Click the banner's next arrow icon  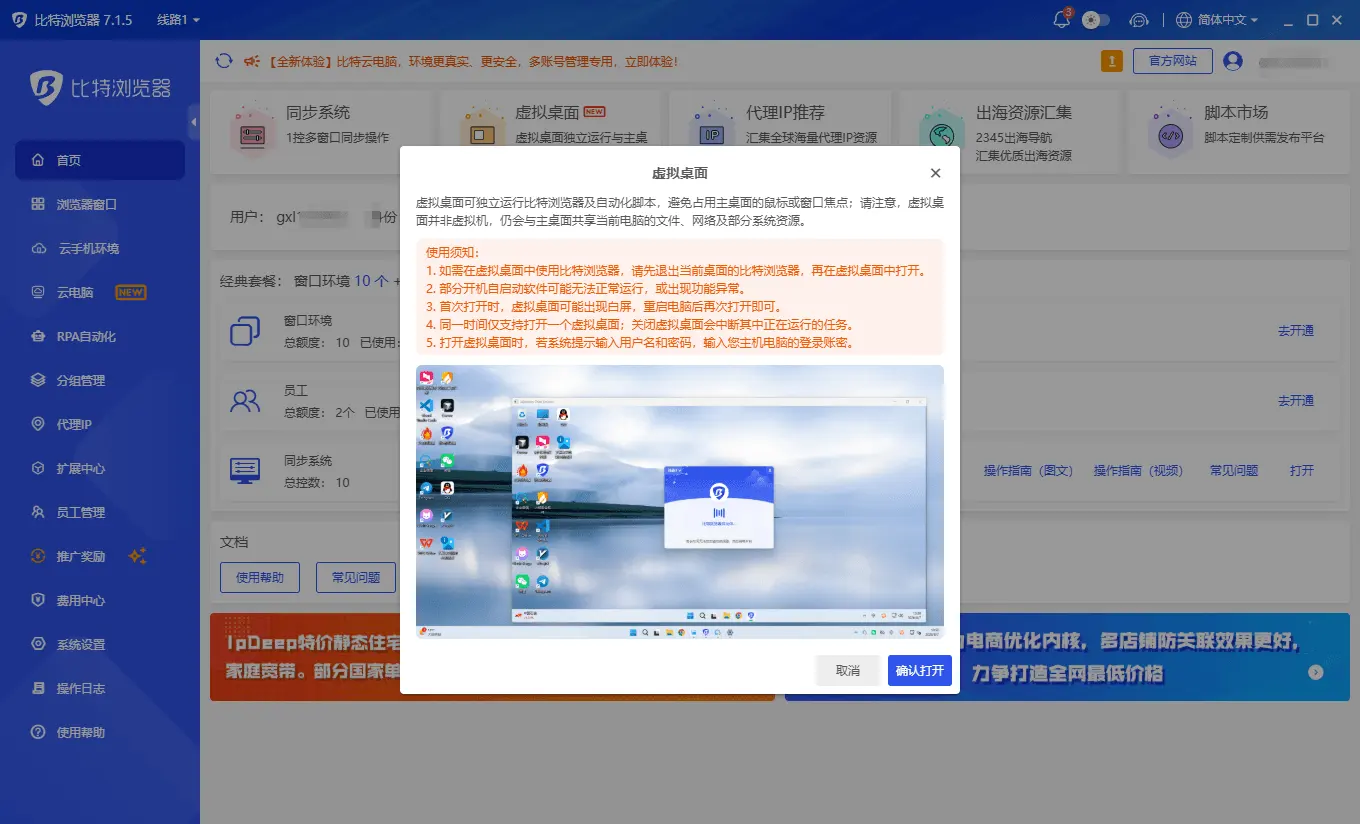pyautogui.click(x=1316, y=673)
